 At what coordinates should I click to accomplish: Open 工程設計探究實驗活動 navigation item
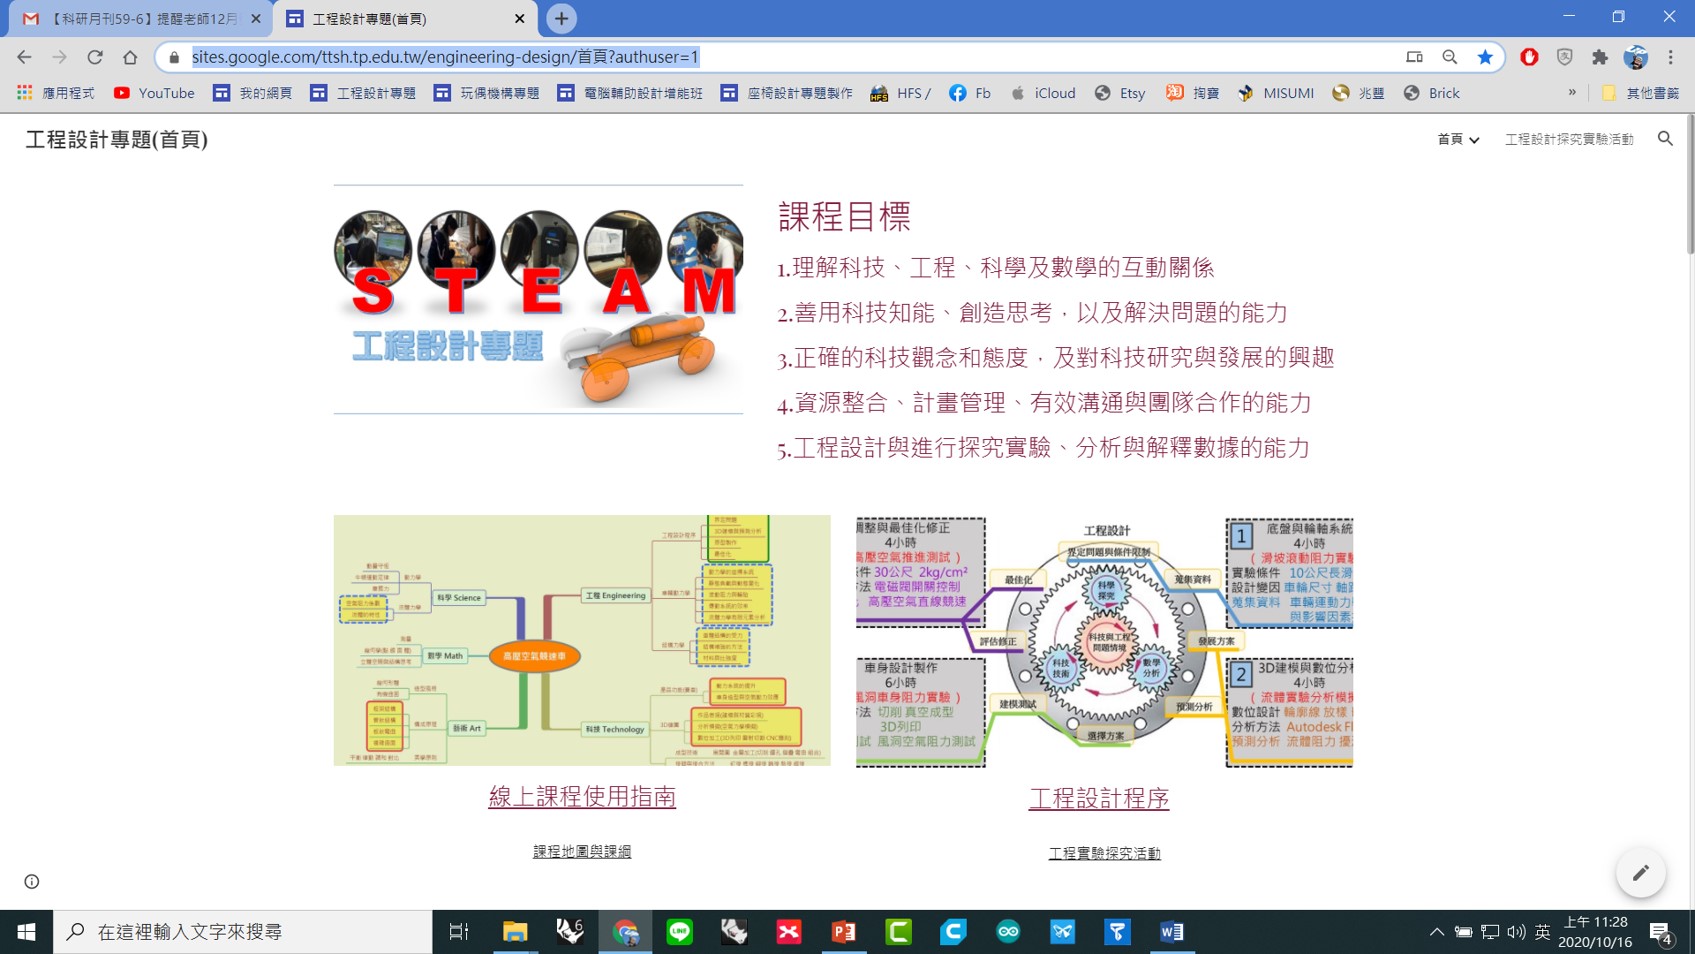point(1569,139)
